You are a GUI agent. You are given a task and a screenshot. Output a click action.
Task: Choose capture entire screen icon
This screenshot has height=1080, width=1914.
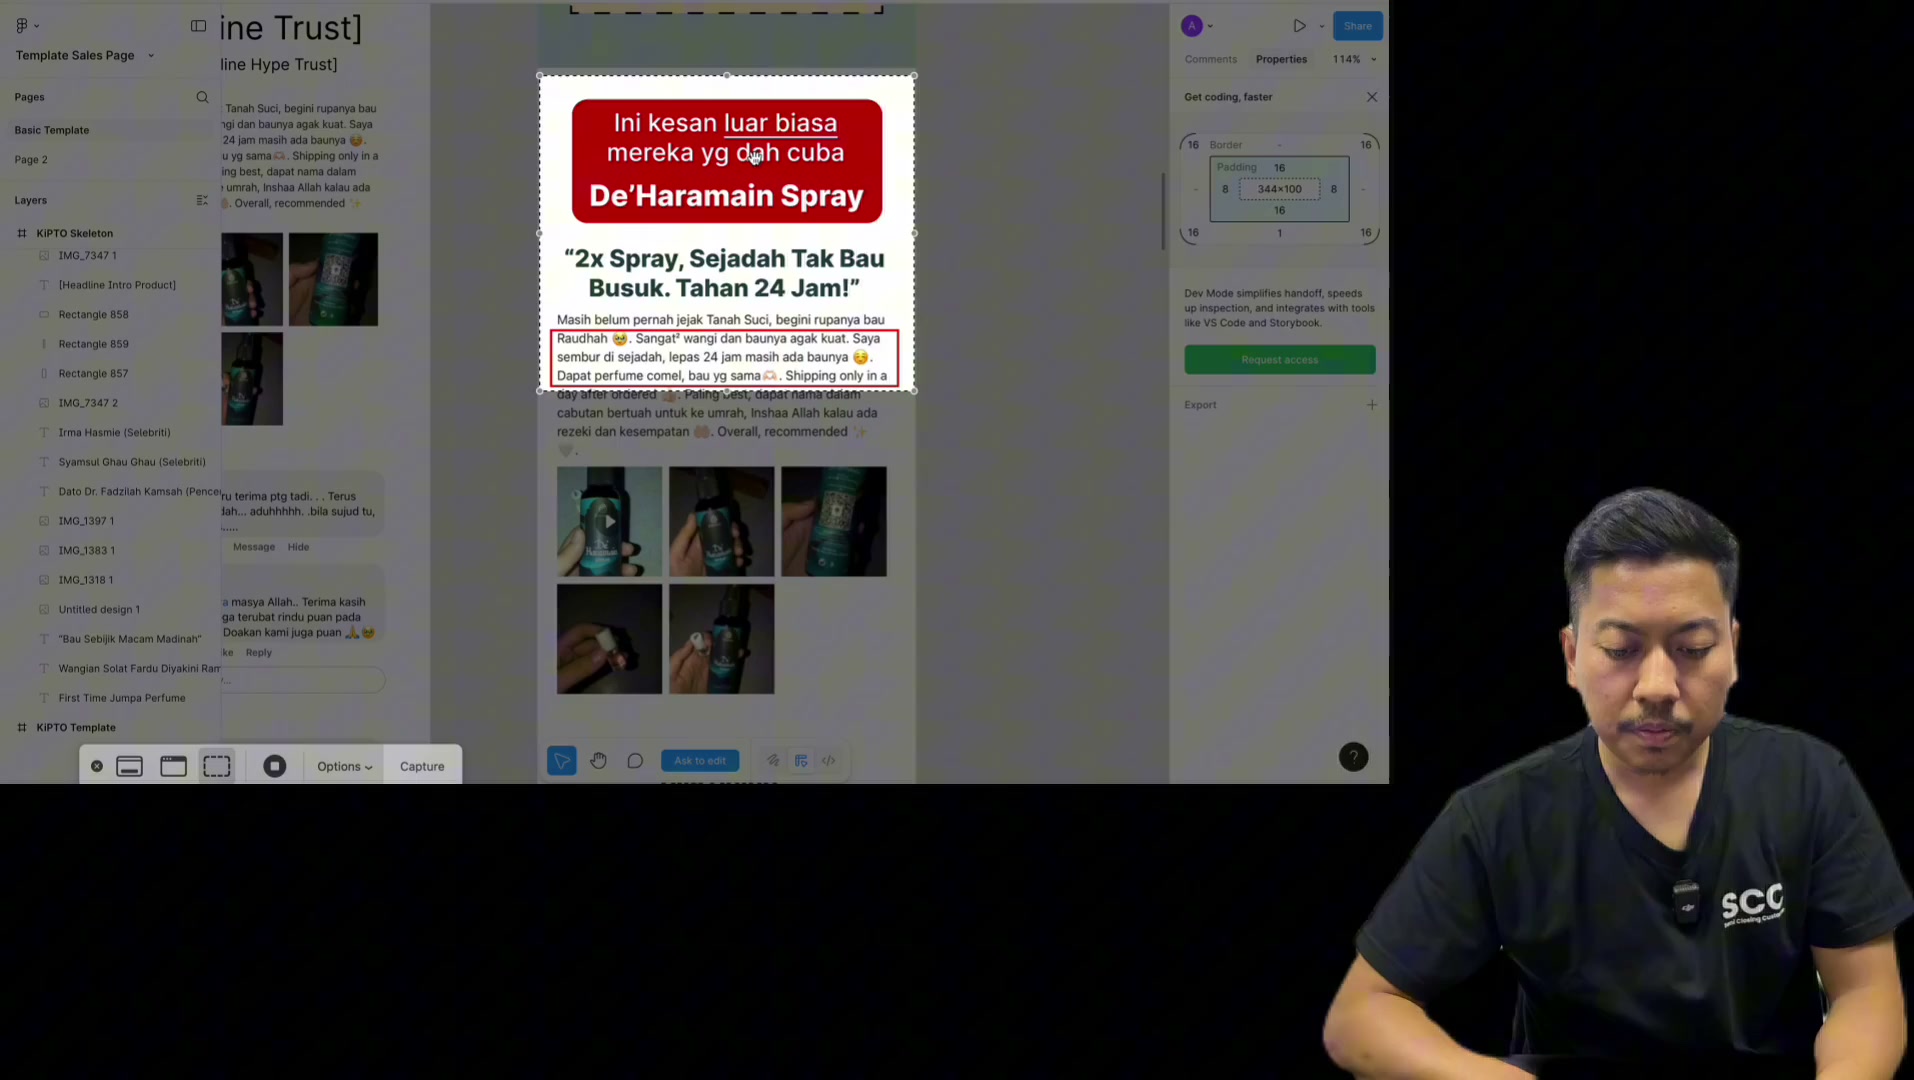point(129,766)
